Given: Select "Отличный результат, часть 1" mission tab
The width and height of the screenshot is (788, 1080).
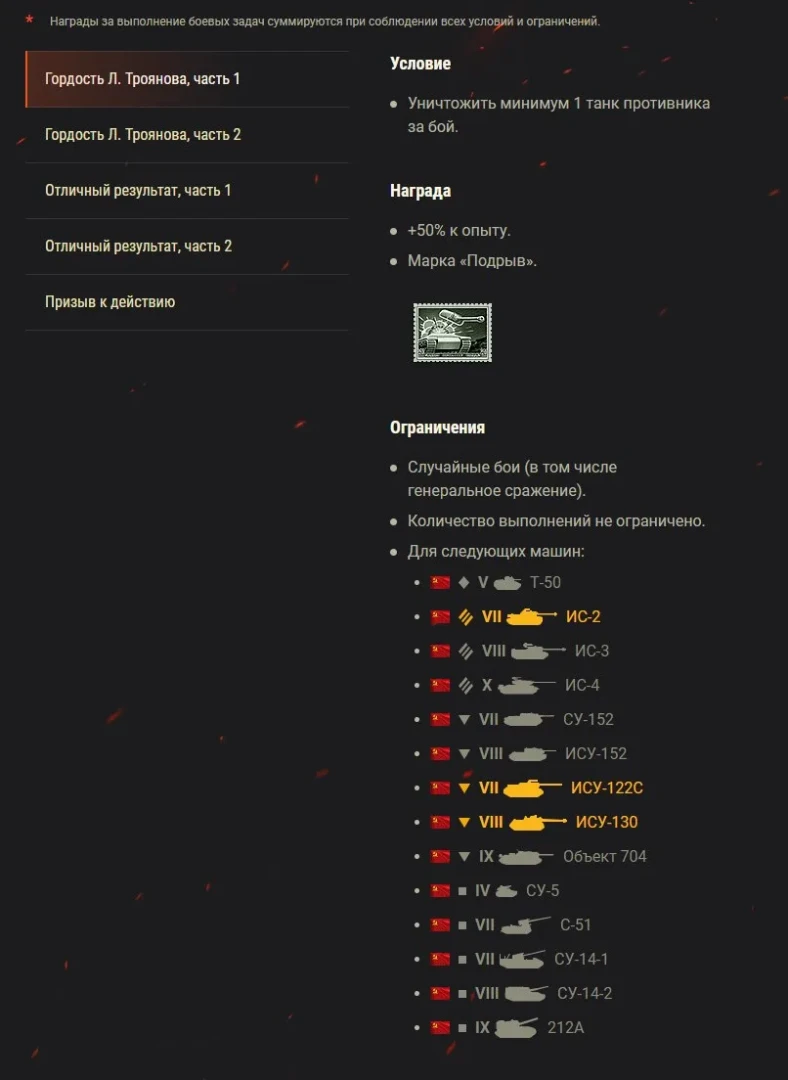Looking at the screenshot, I should (x=138, y=190).
